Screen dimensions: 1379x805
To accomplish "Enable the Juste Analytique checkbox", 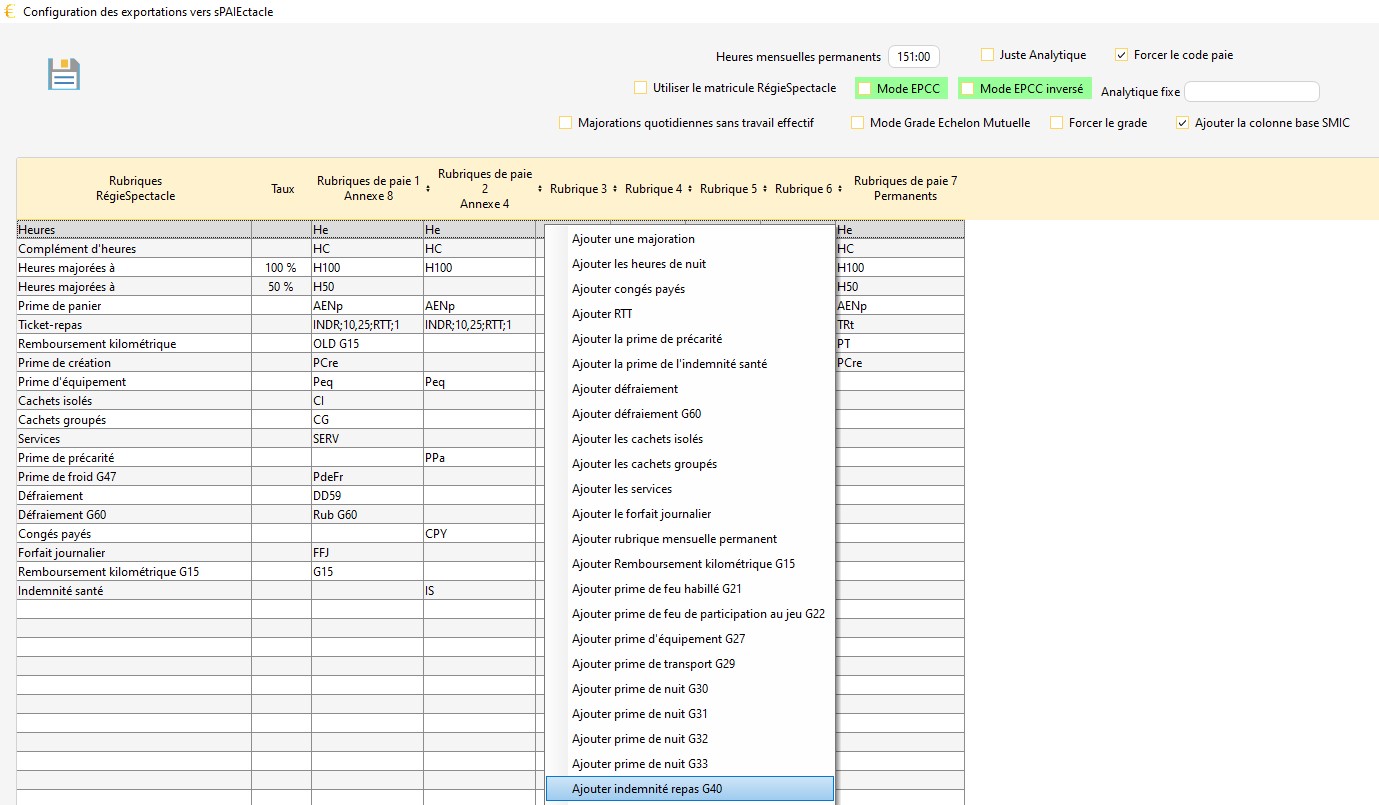I will coord(987,55).
